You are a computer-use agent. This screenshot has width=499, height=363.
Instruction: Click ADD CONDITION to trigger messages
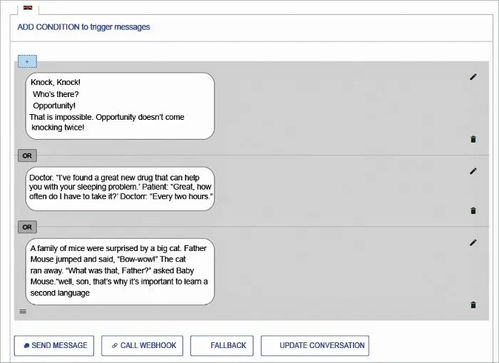coord(84,27)
